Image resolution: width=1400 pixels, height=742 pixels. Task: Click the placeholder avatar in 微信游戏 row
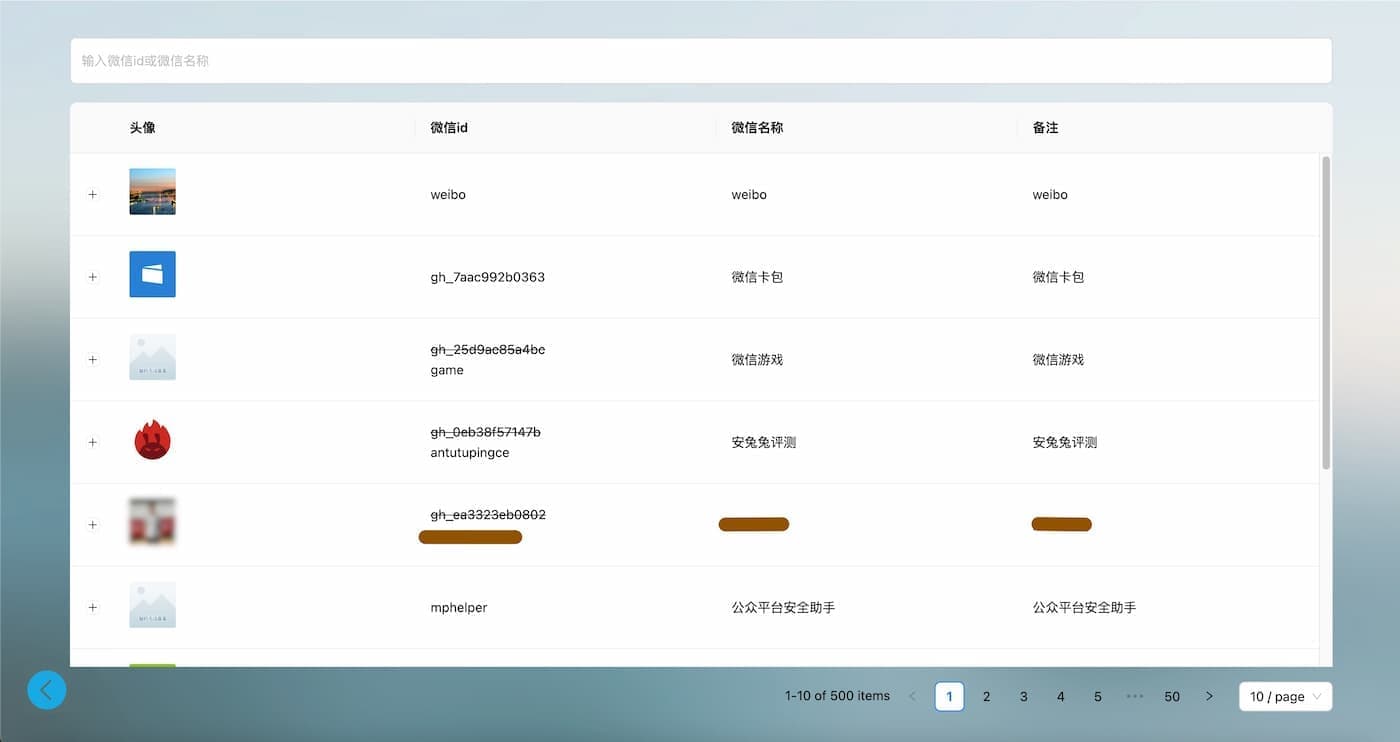click(152, 357)
